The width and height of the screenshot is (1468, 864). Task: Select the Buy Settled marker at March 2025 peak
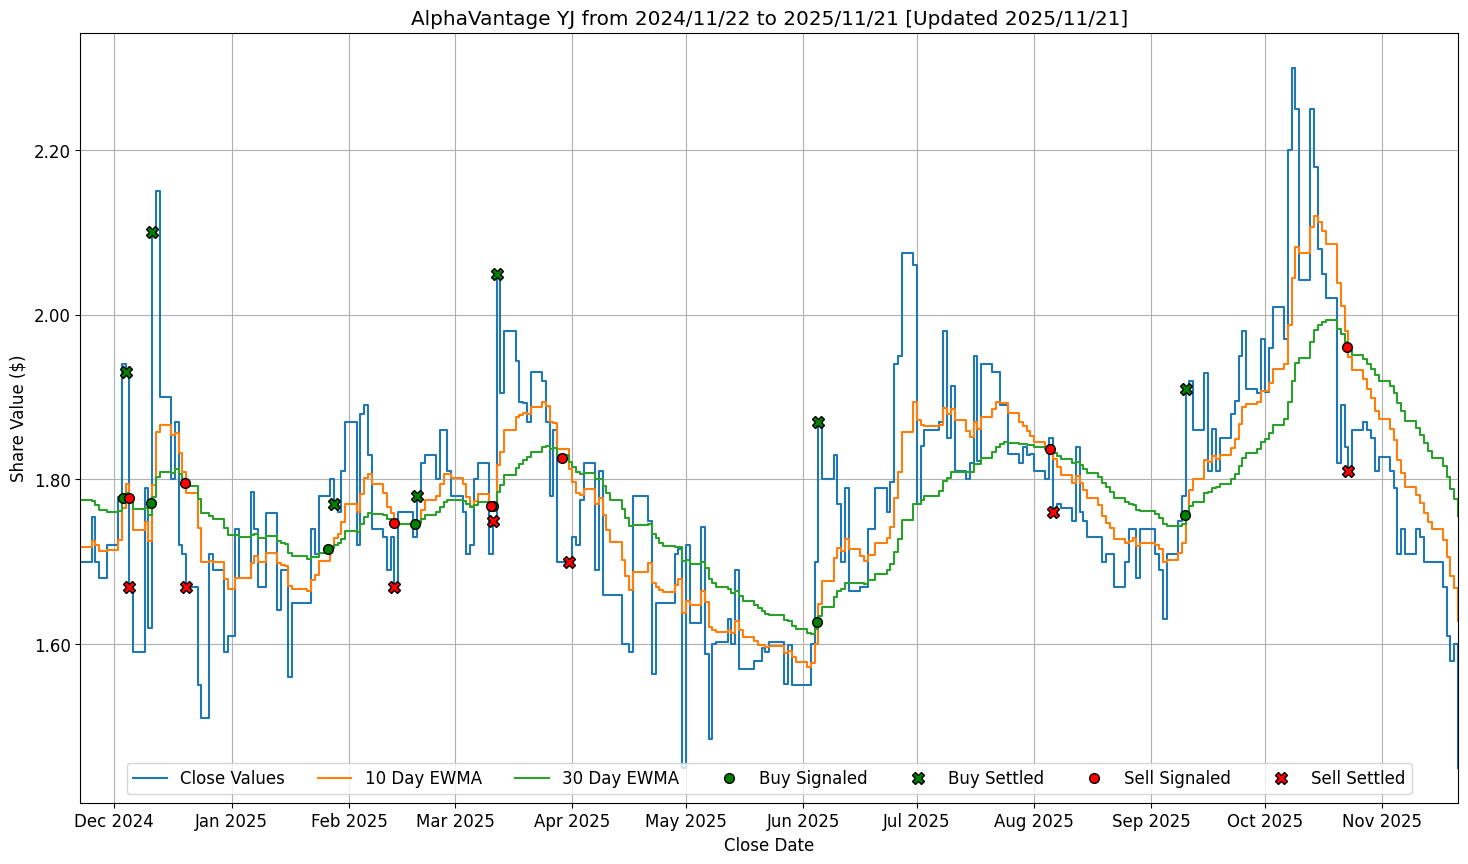497,274
